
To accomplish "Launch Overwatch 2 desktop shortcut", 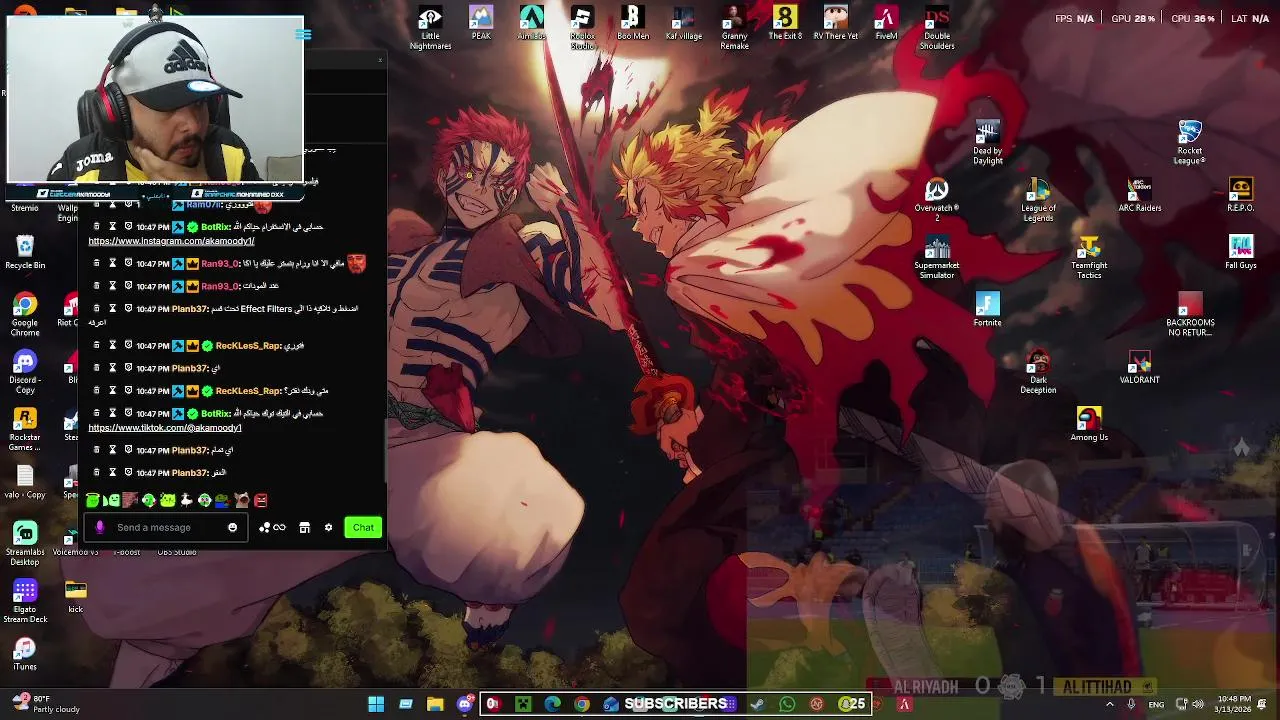I will pyautogui.click(x=937, y=200).
